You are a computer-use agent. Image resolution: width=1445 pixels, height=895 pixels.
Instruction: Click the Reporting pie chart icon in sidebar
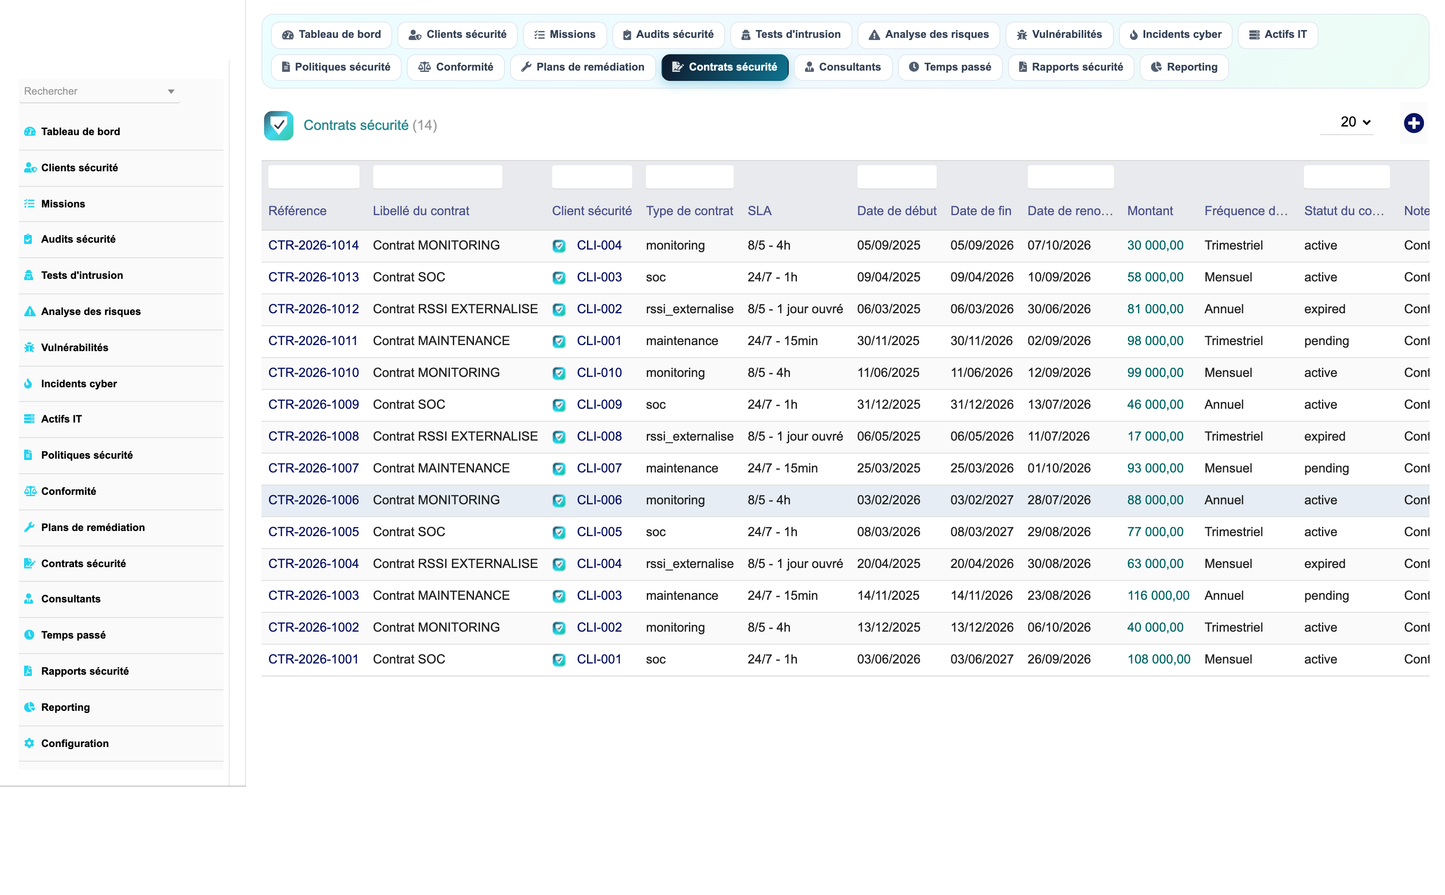[30, 708]
